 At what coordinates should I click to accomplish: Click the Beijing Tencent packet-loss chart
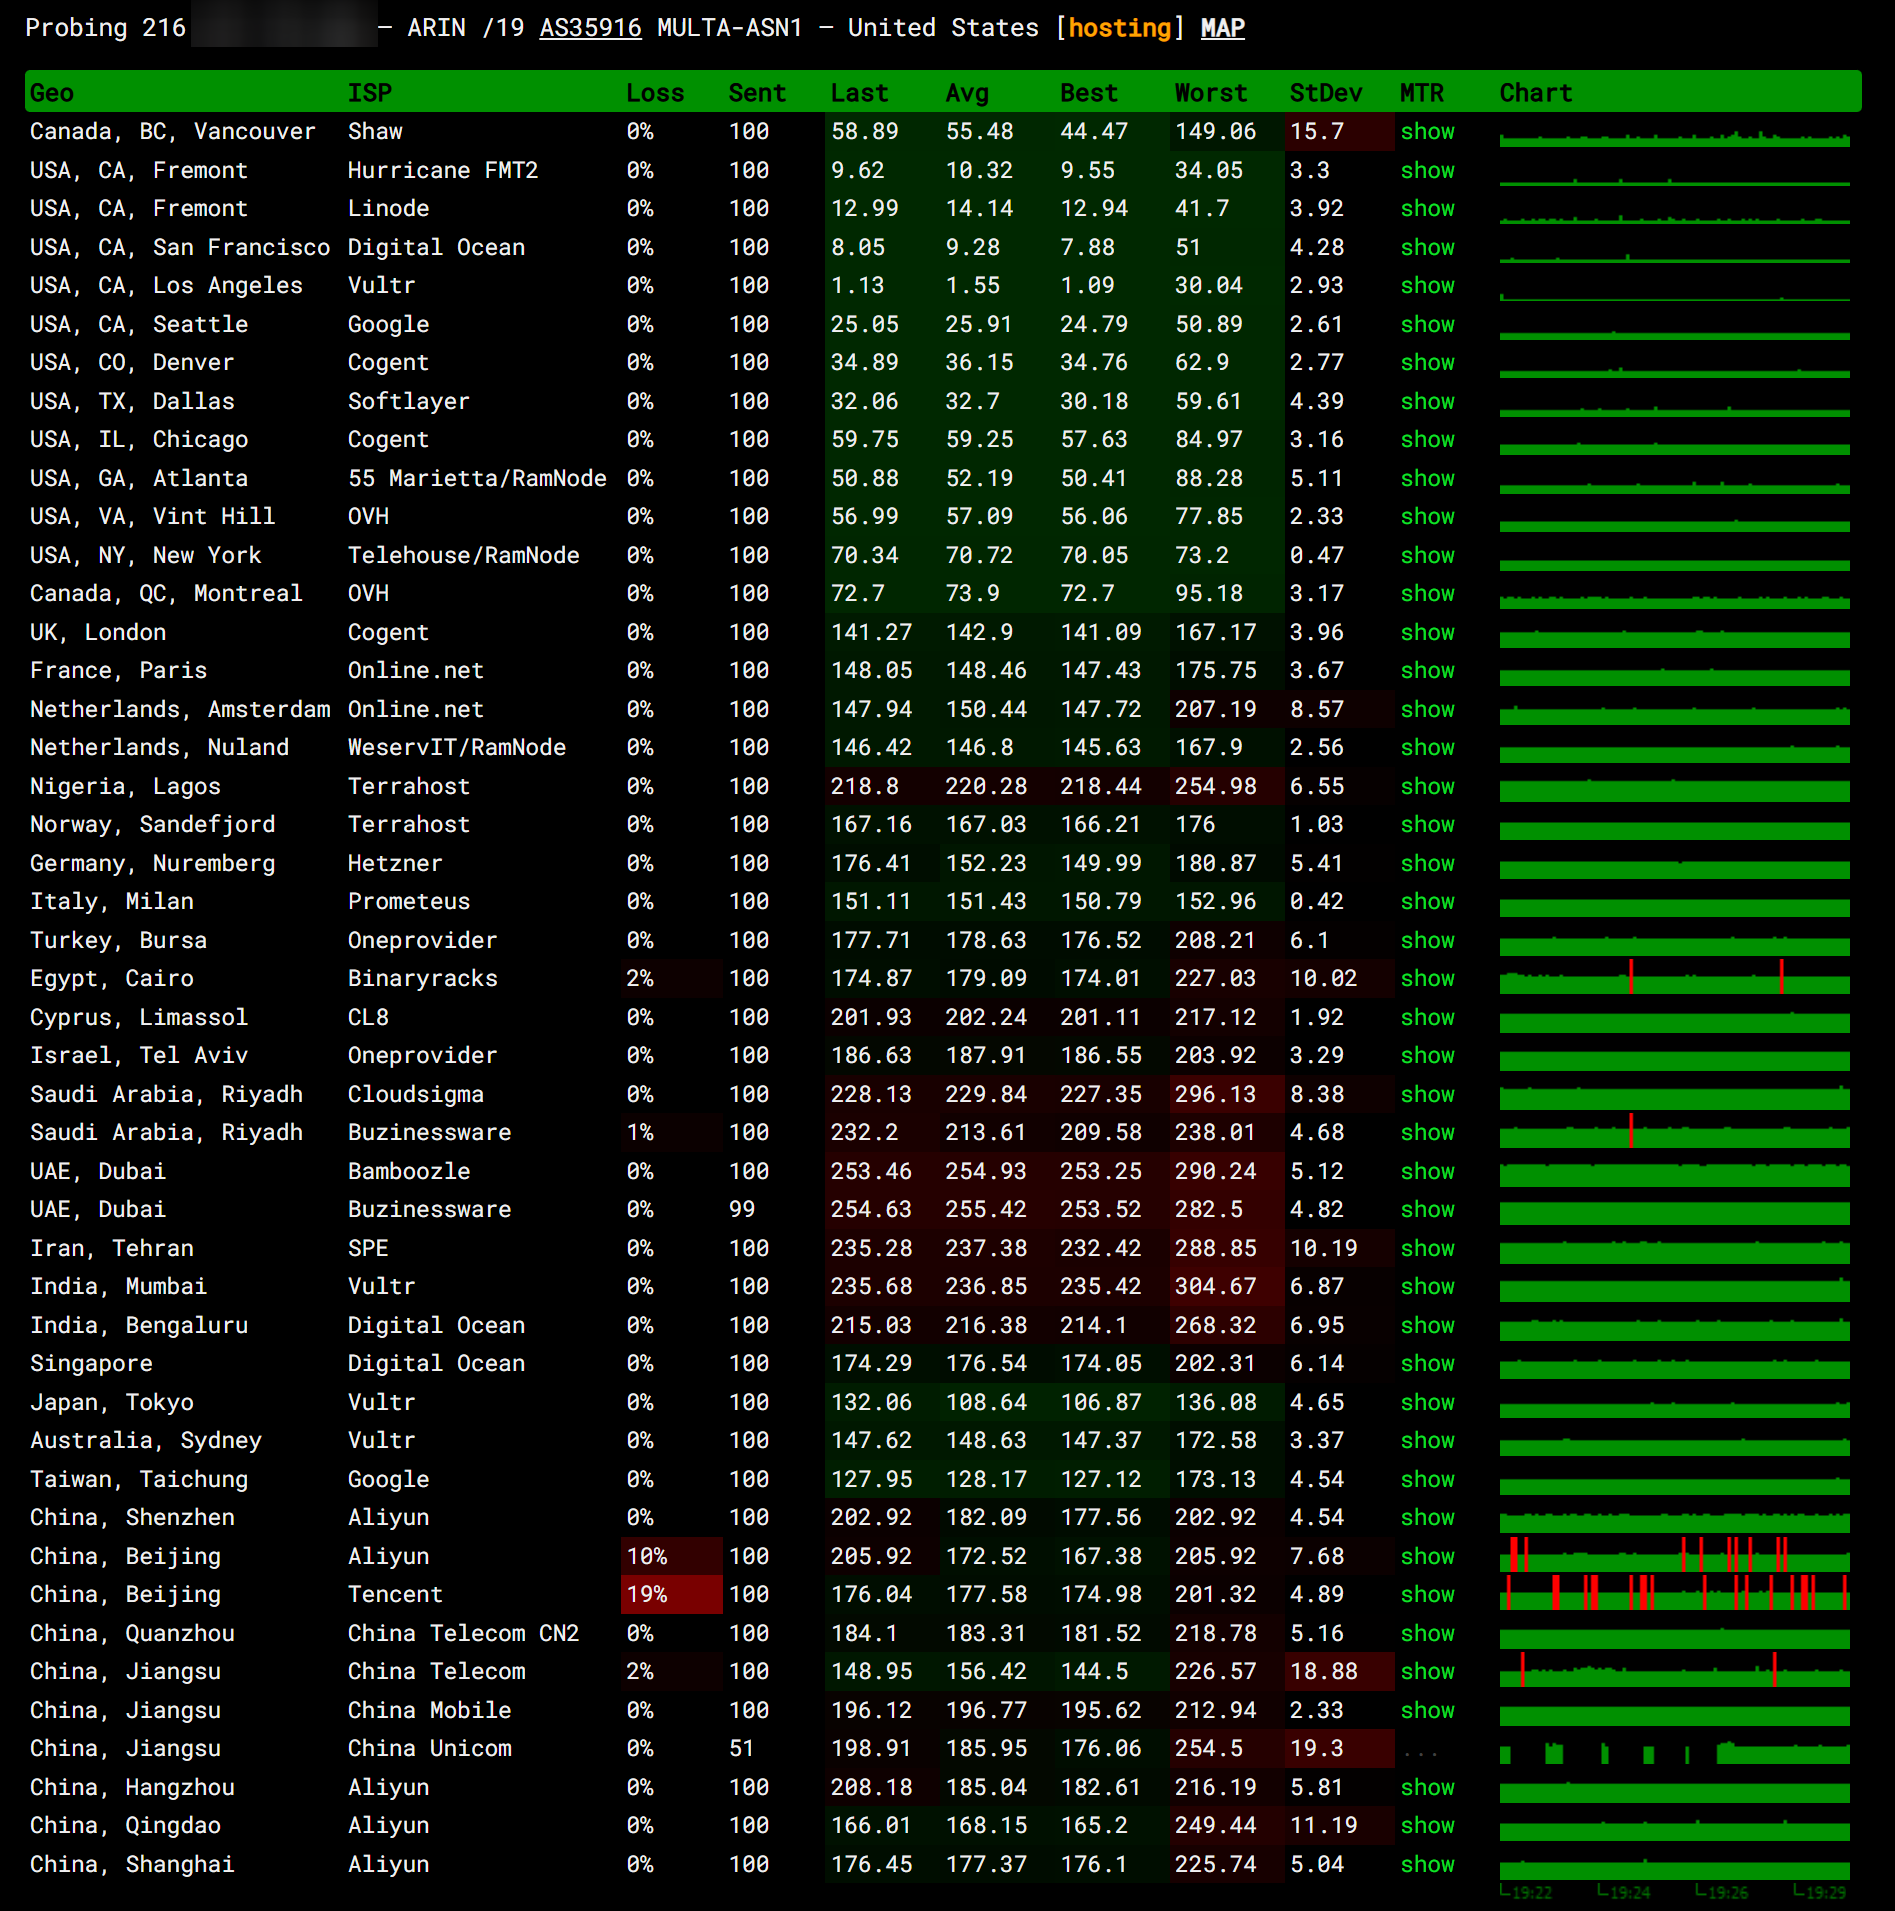(1674, 1593)
